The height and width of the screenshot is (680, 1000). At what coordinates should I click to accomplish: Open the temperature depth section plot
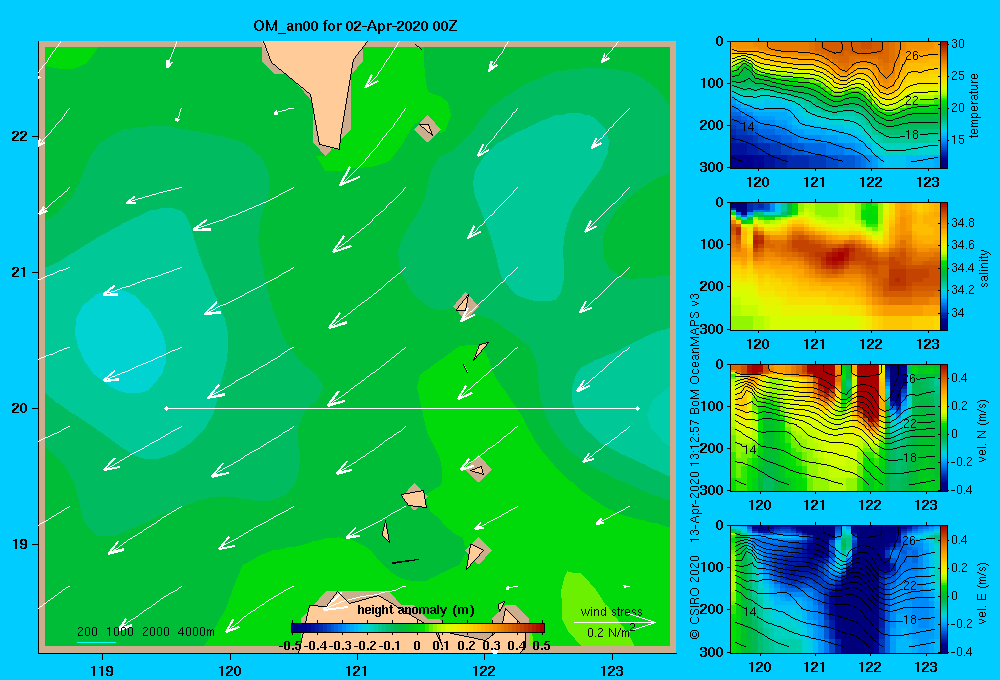(835, 105)
